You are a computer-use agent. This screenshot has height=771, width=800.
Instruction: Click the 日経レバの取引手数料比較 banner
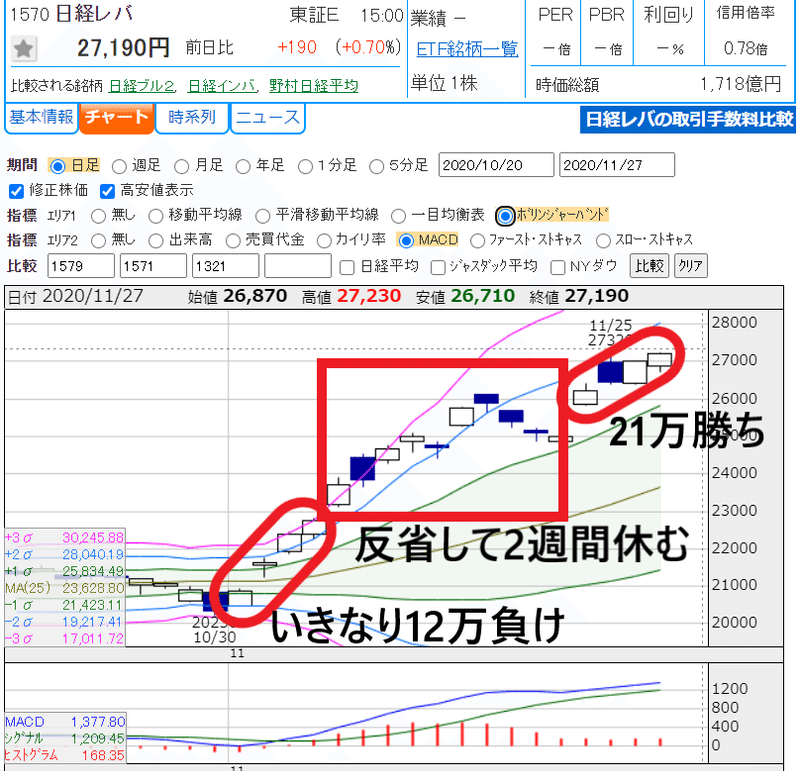[x=688, y=120]
